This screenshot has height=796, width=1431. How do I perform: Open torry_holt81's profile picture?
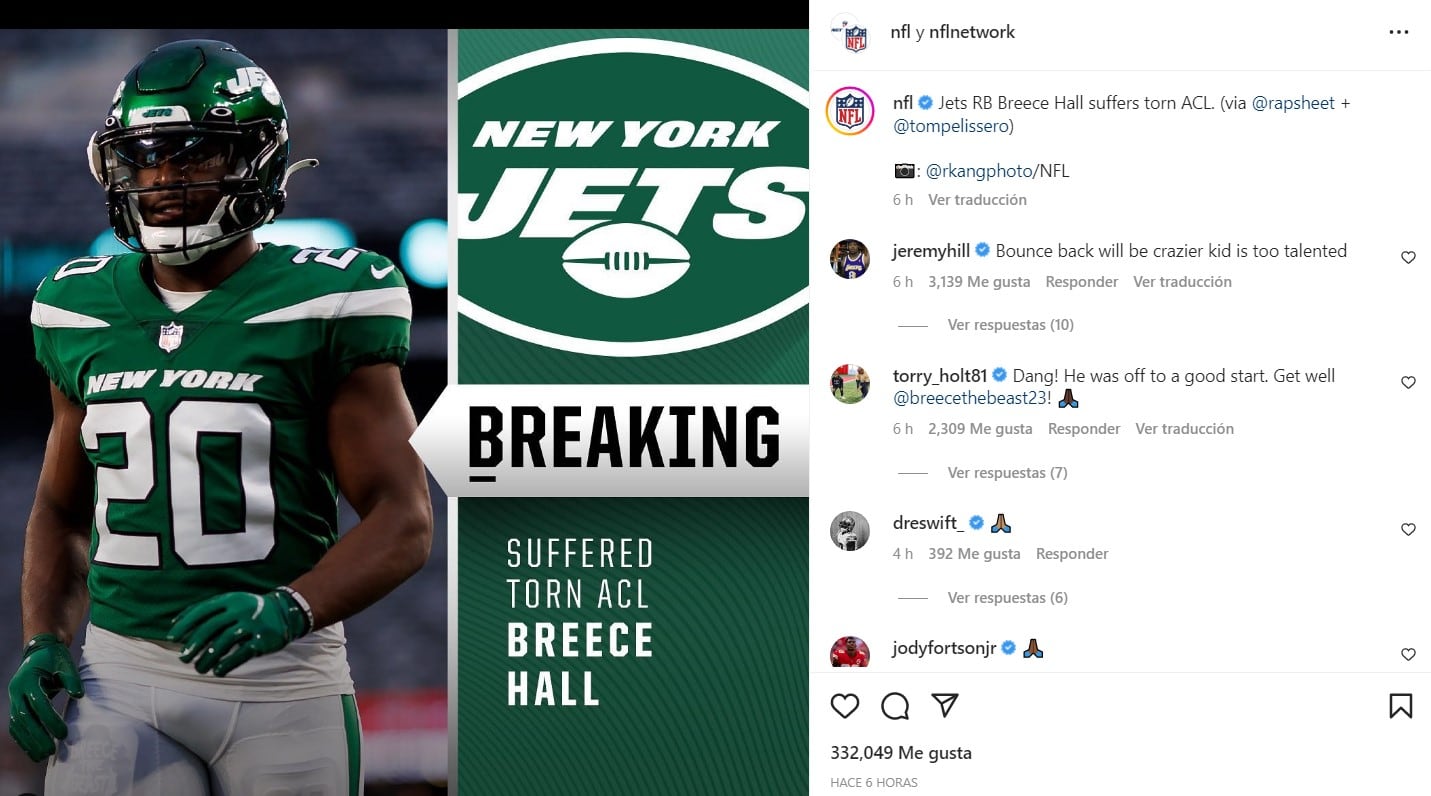tap(850, 384)
